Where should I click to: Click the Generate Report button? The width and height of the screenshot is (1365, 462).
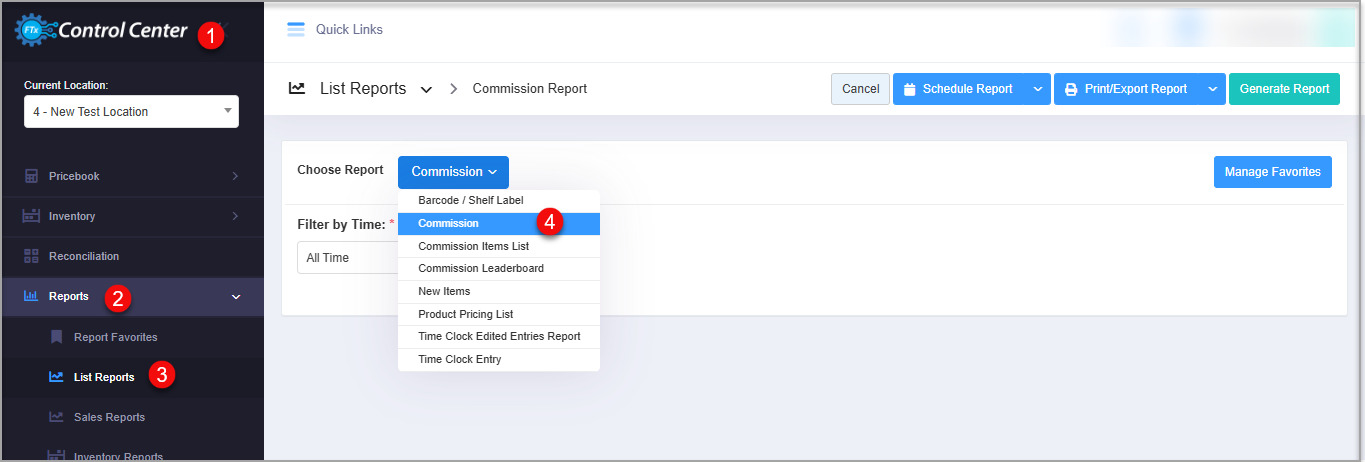coord(1284,89)
